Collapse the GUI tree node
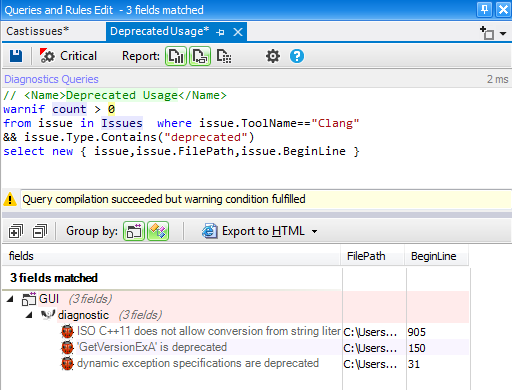This screenshot has width=512, height=390. (10, 299)
